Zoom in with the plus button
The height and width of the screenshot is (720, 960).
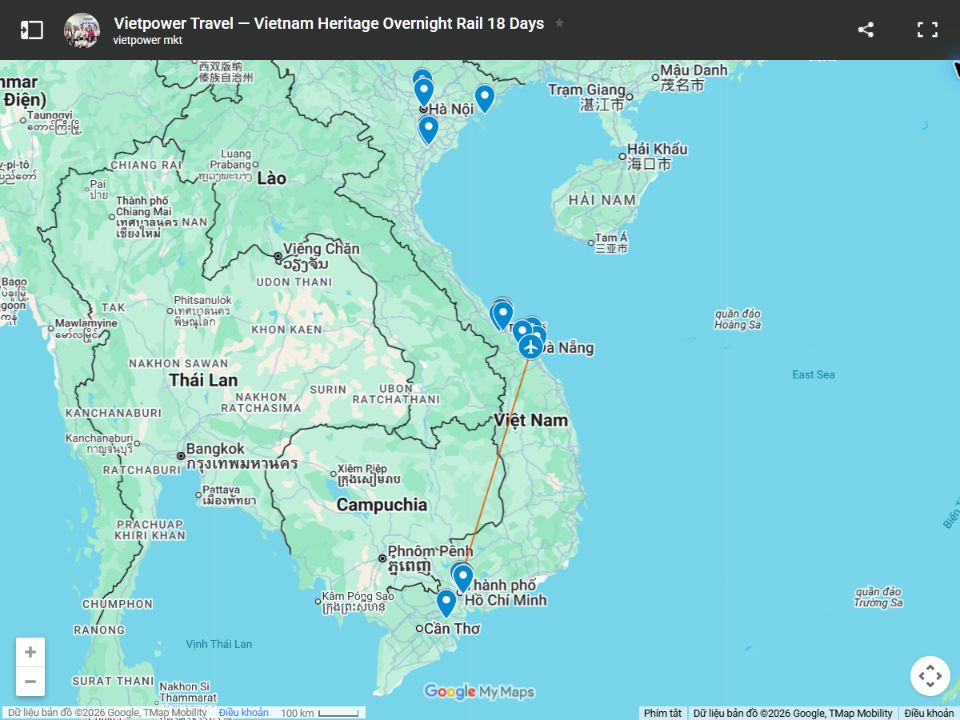[x=30, y=652]
